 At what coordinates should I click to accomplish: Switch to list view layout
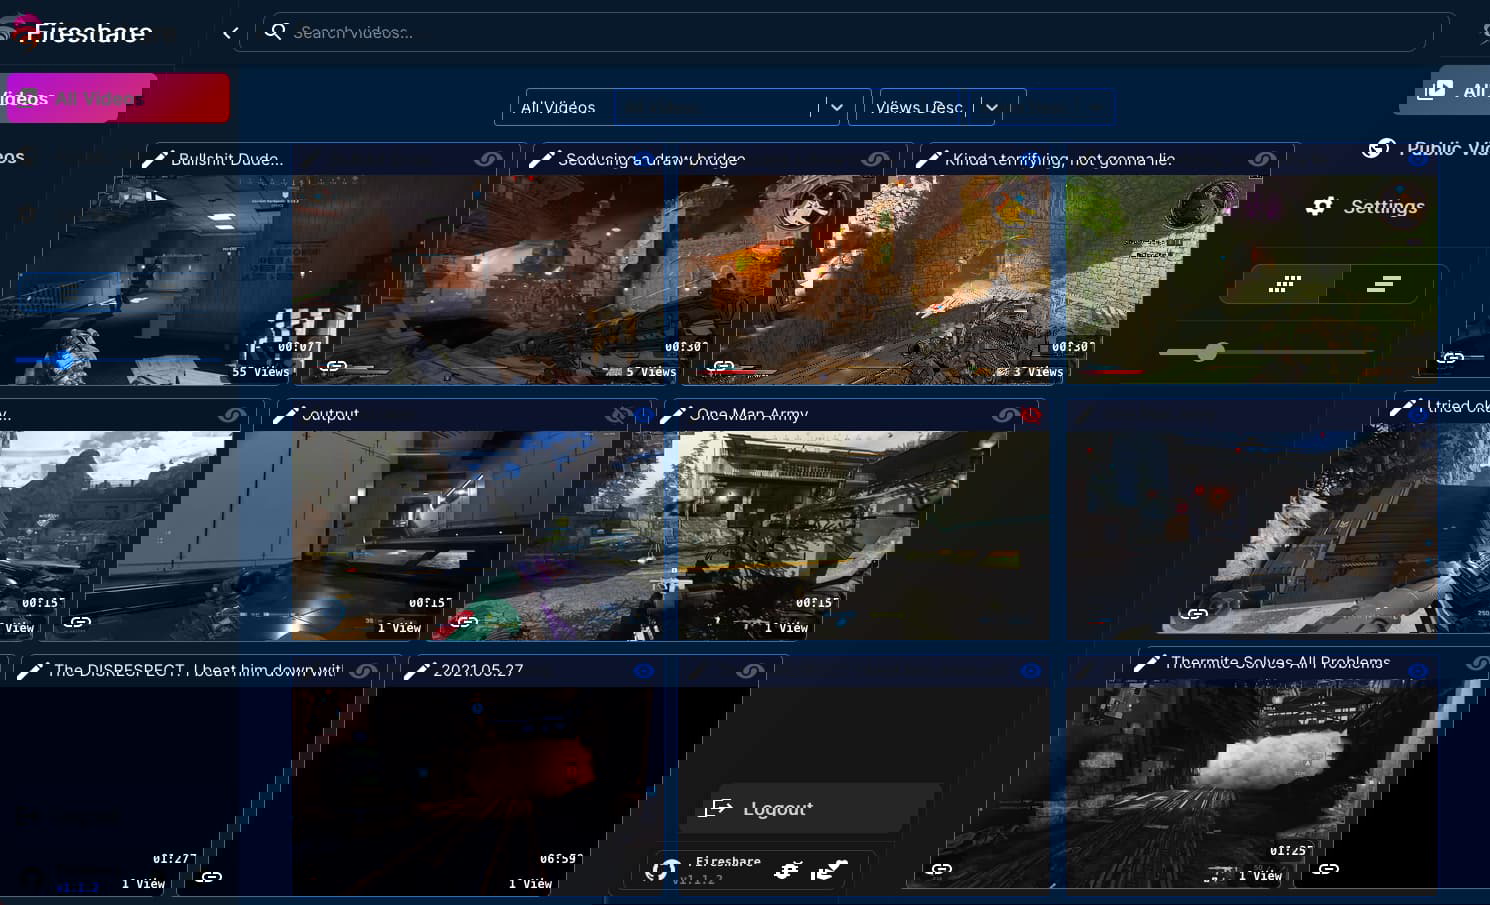pos(1382,284)
